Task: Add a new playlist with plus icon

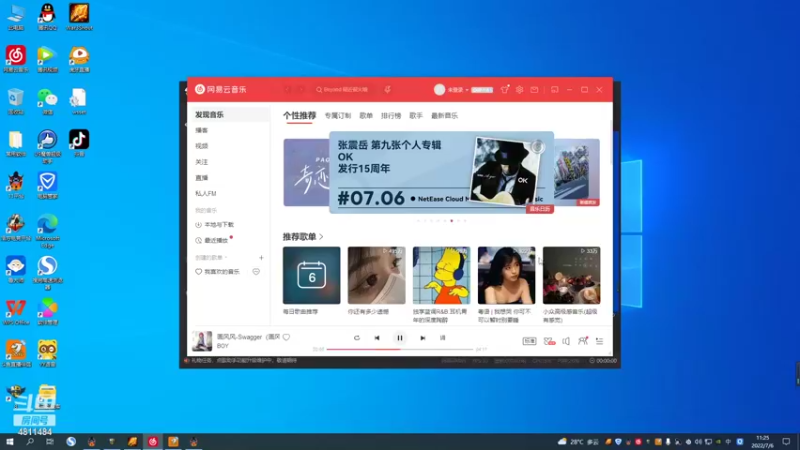Action: coord(261,258)
